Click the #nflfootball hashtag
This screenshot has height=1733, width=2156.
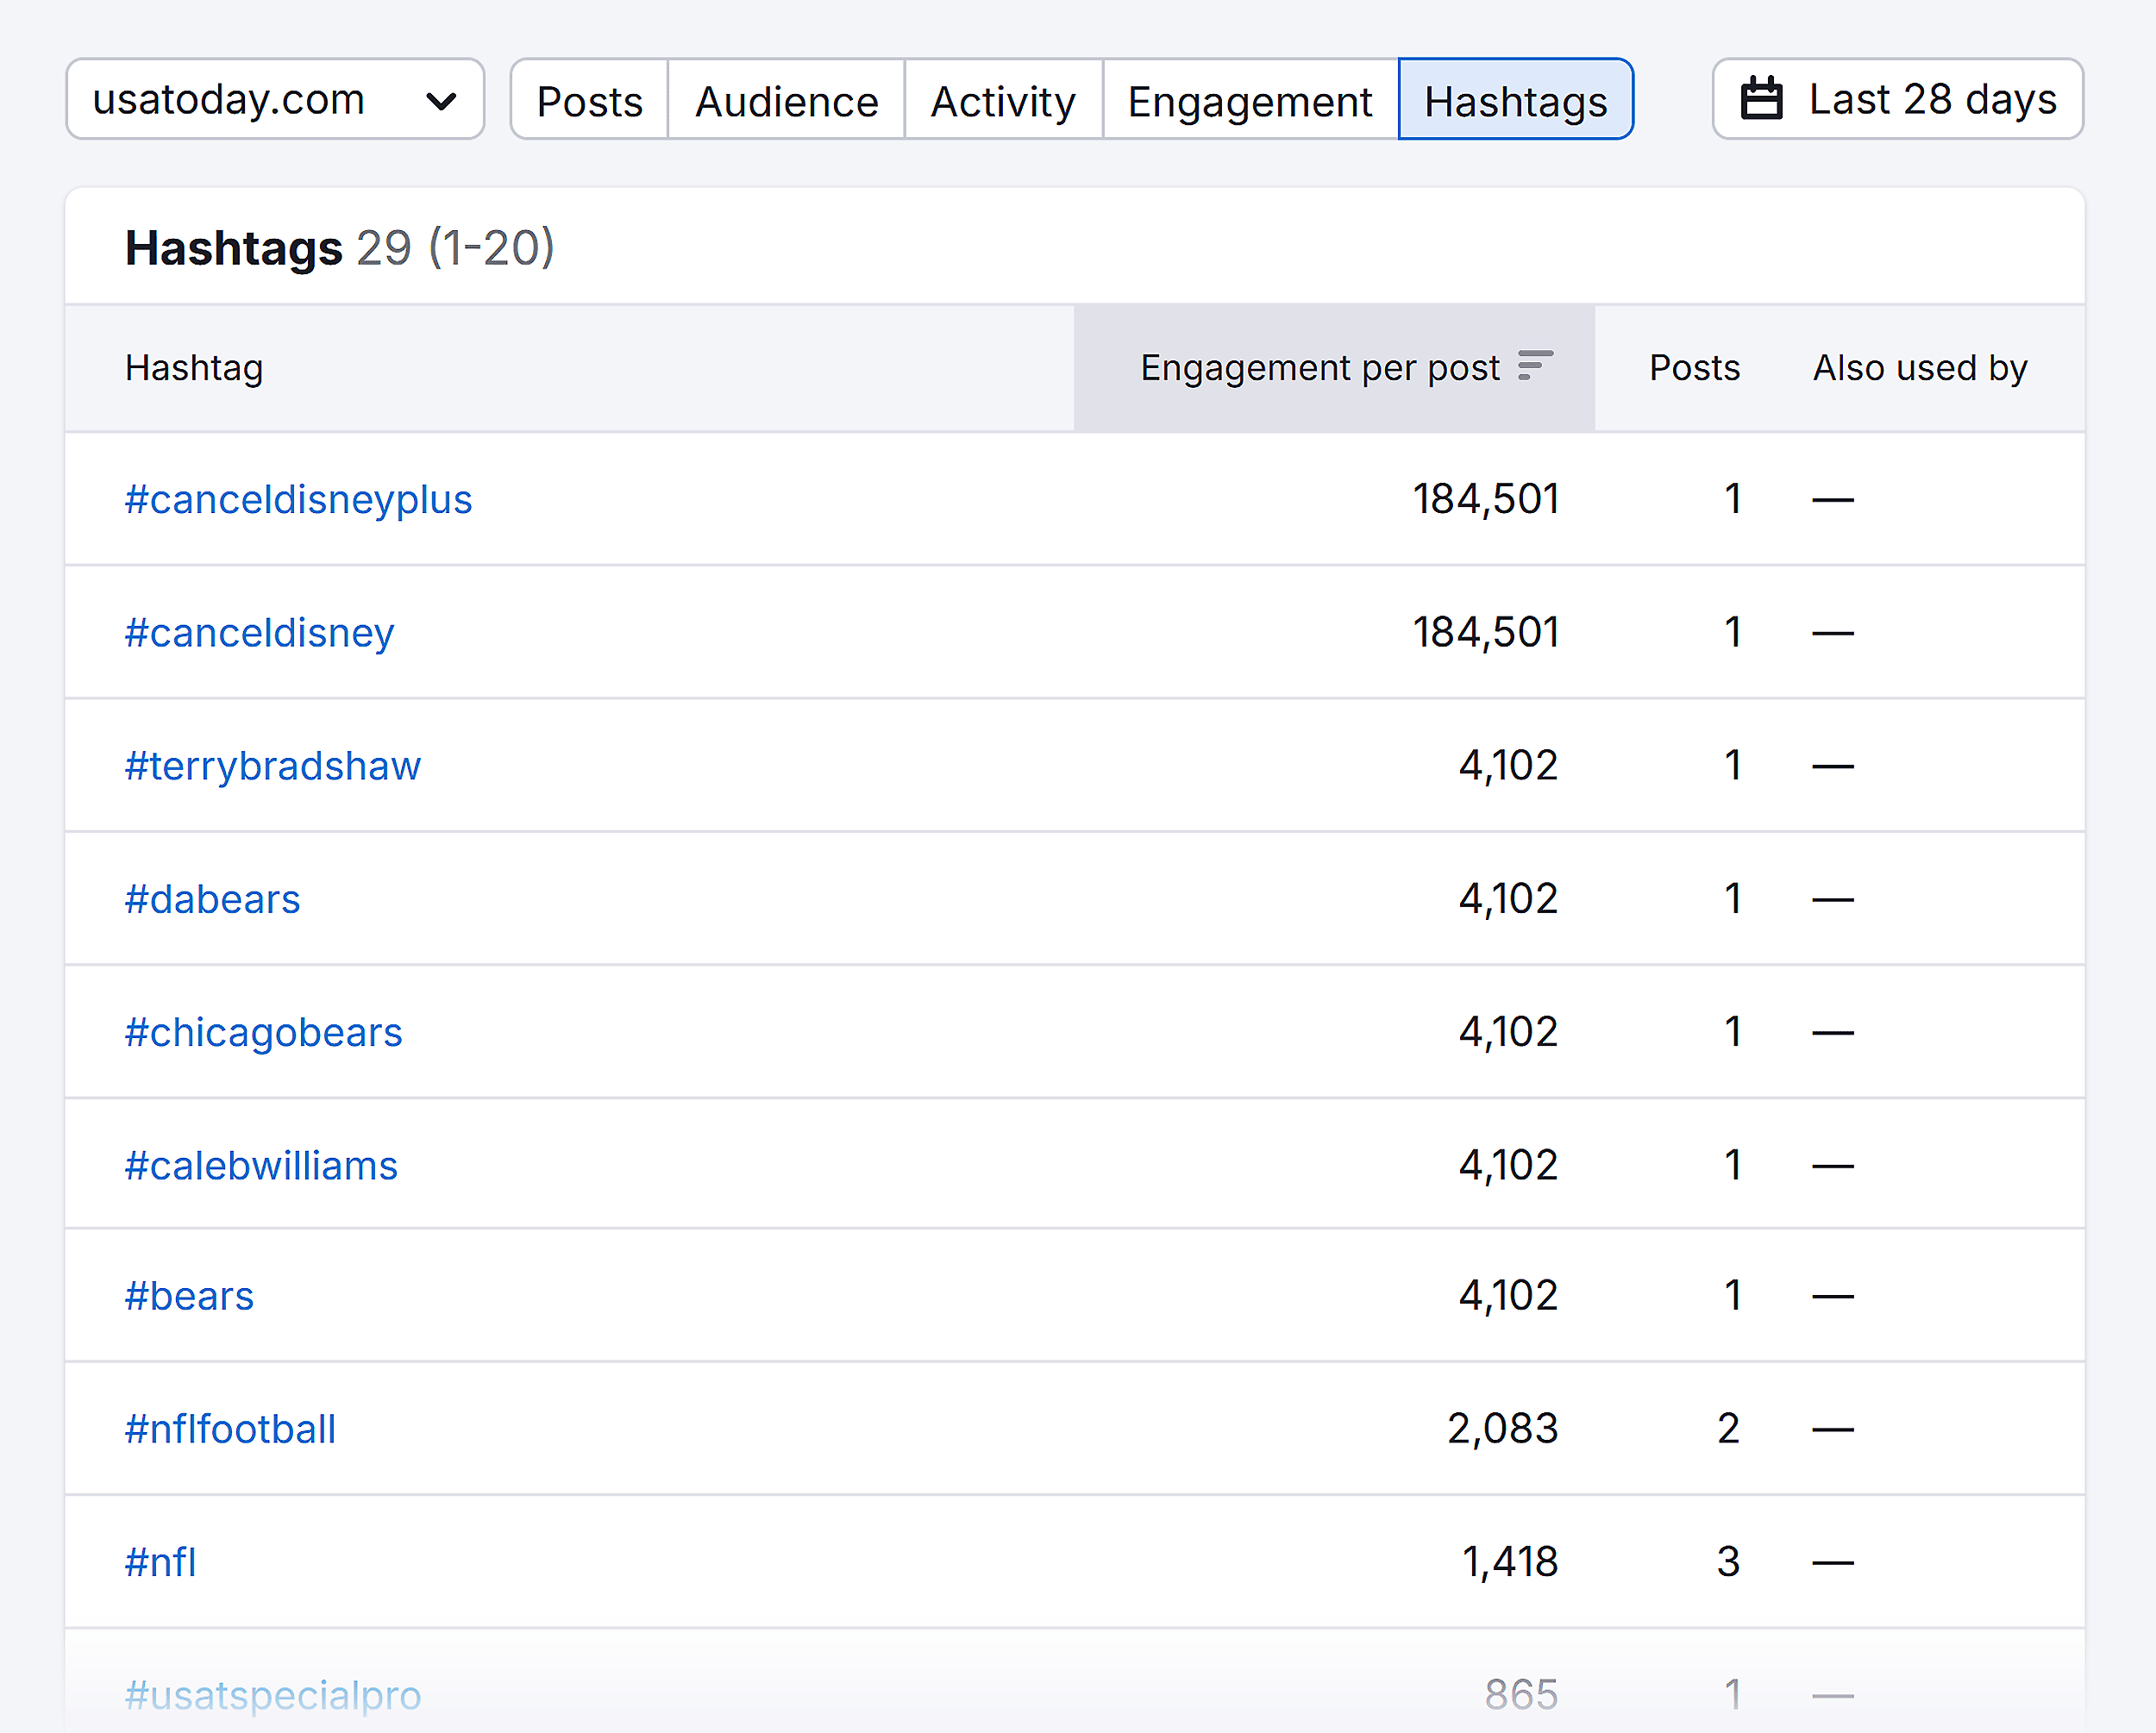[x=230, y=1429]
